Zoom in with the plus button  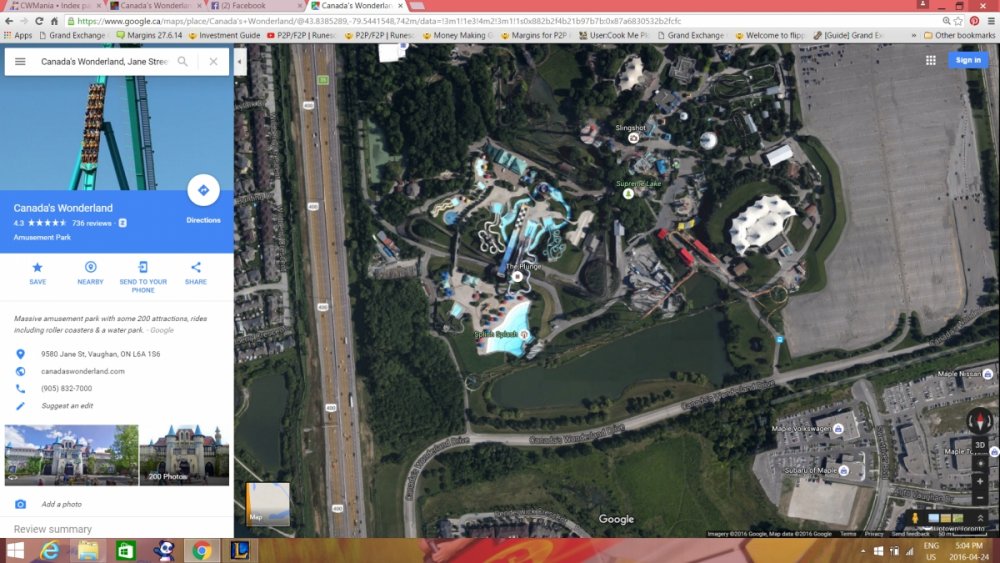[980, 481]
